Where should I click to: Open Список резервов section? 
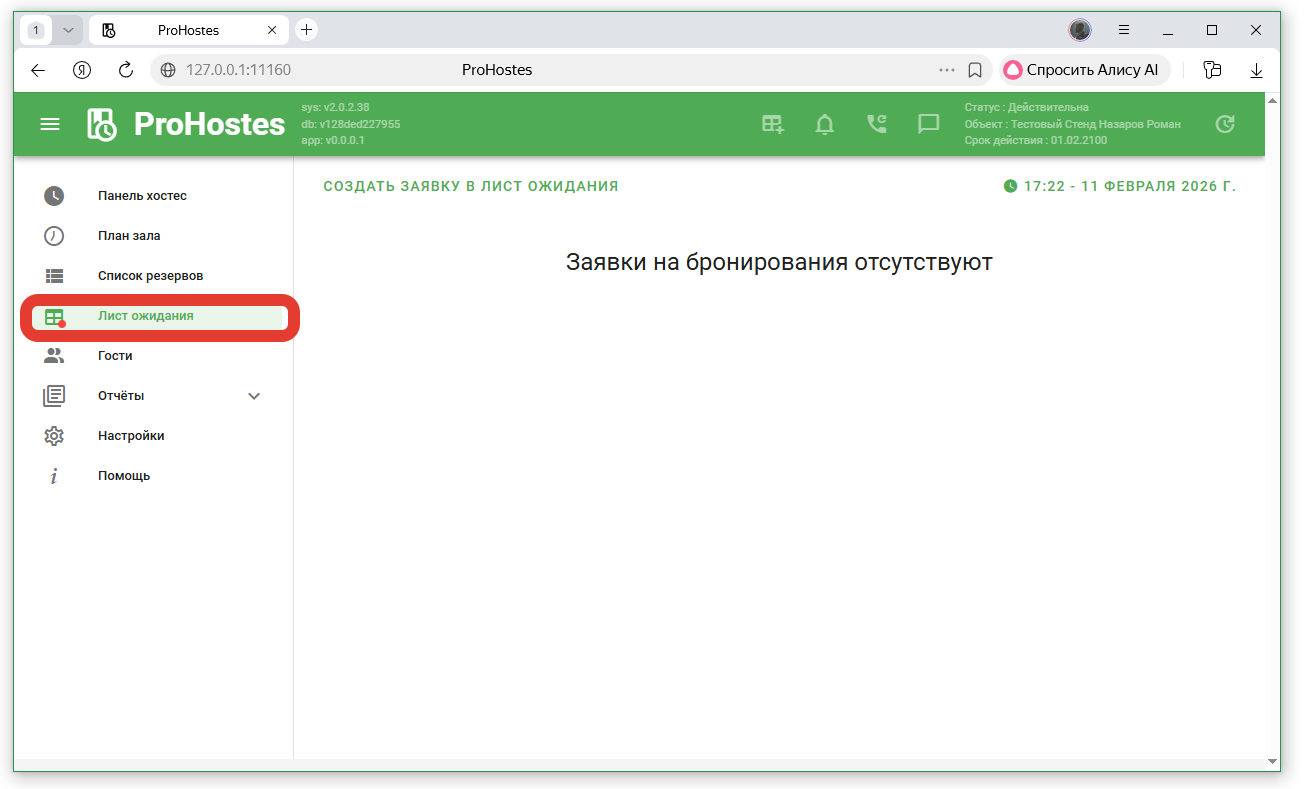point(150,276)
